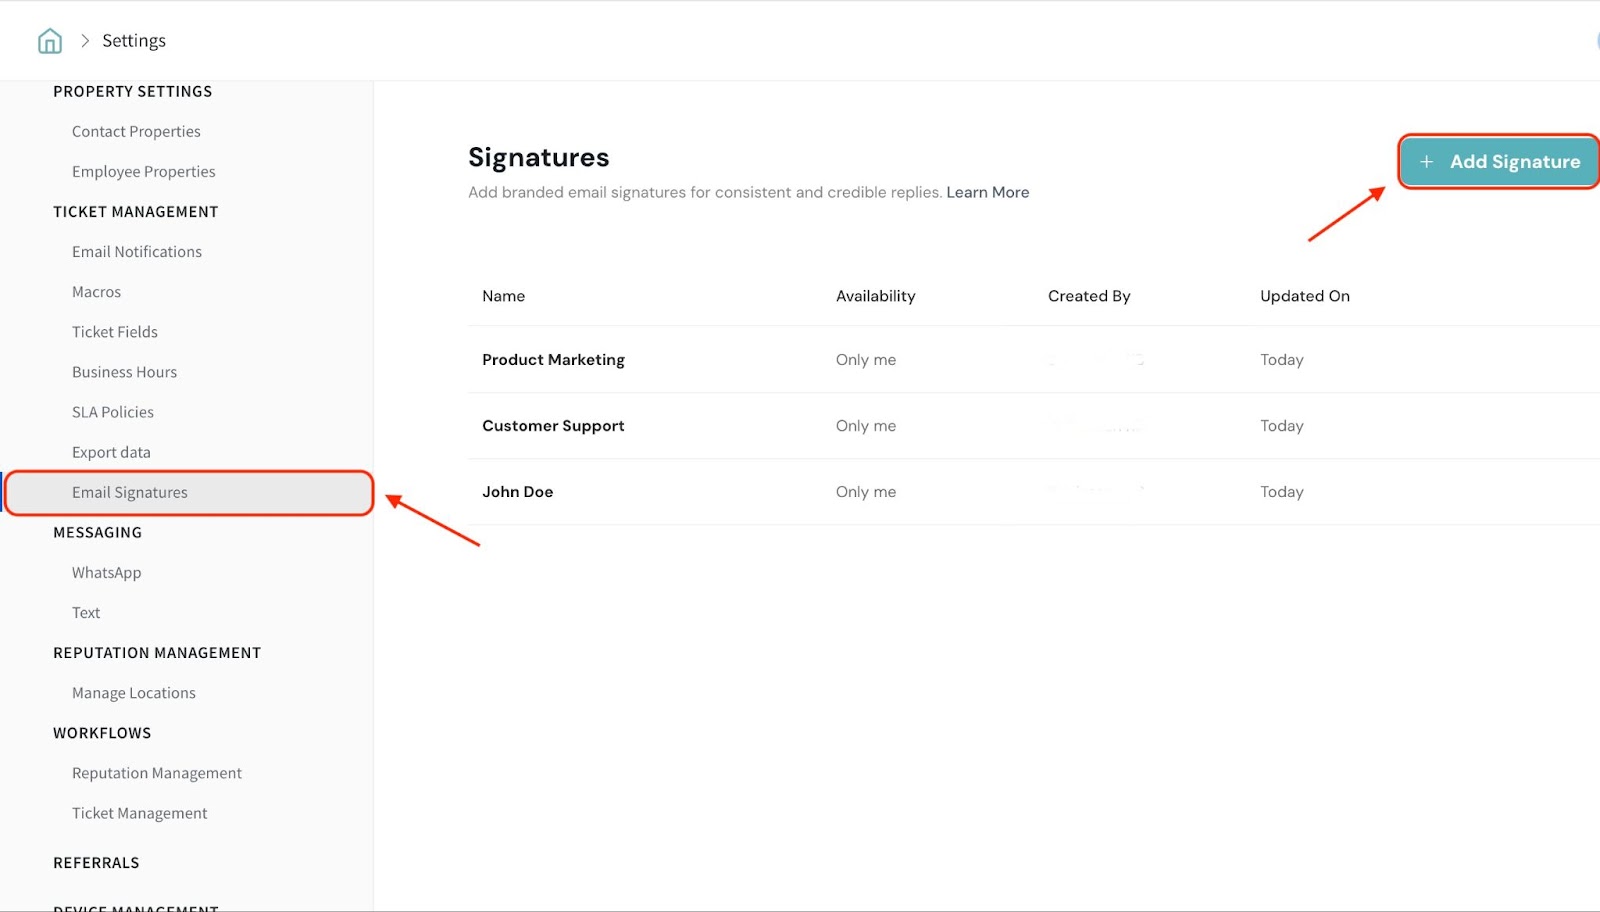The height and width of the screenshot is (912, 1600).
Task: Go to Employee Properties
Action: (143, 172)
